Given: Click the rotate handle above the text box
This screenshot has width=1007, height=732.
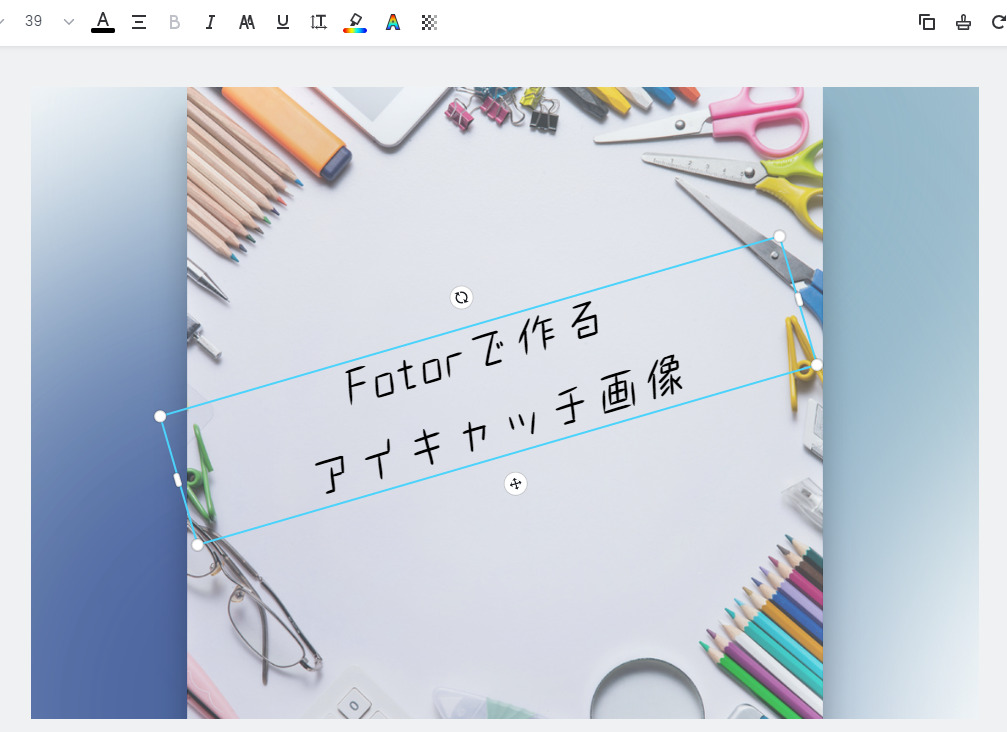Looking at the screenshot, I should 461,297.
